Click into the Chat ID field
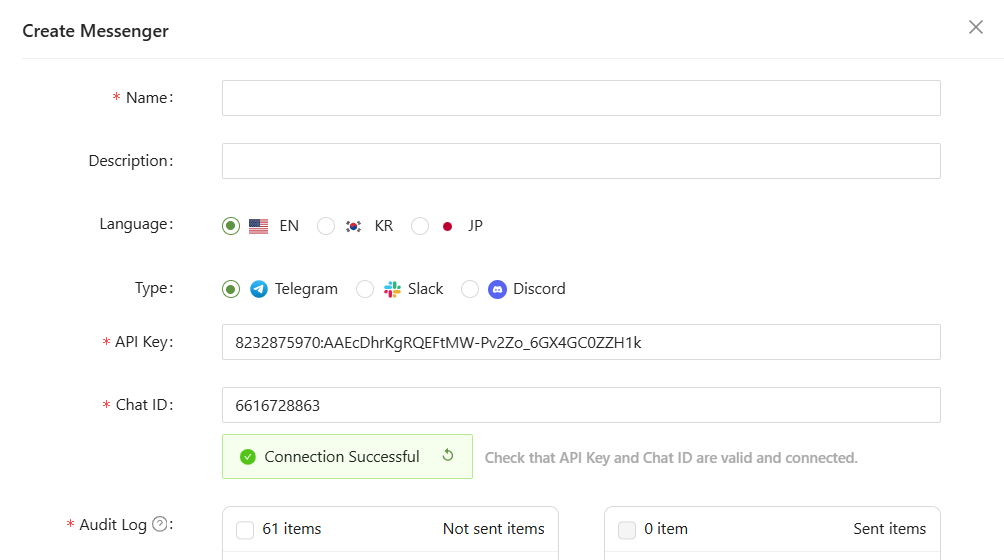 [x=581, y=405]
